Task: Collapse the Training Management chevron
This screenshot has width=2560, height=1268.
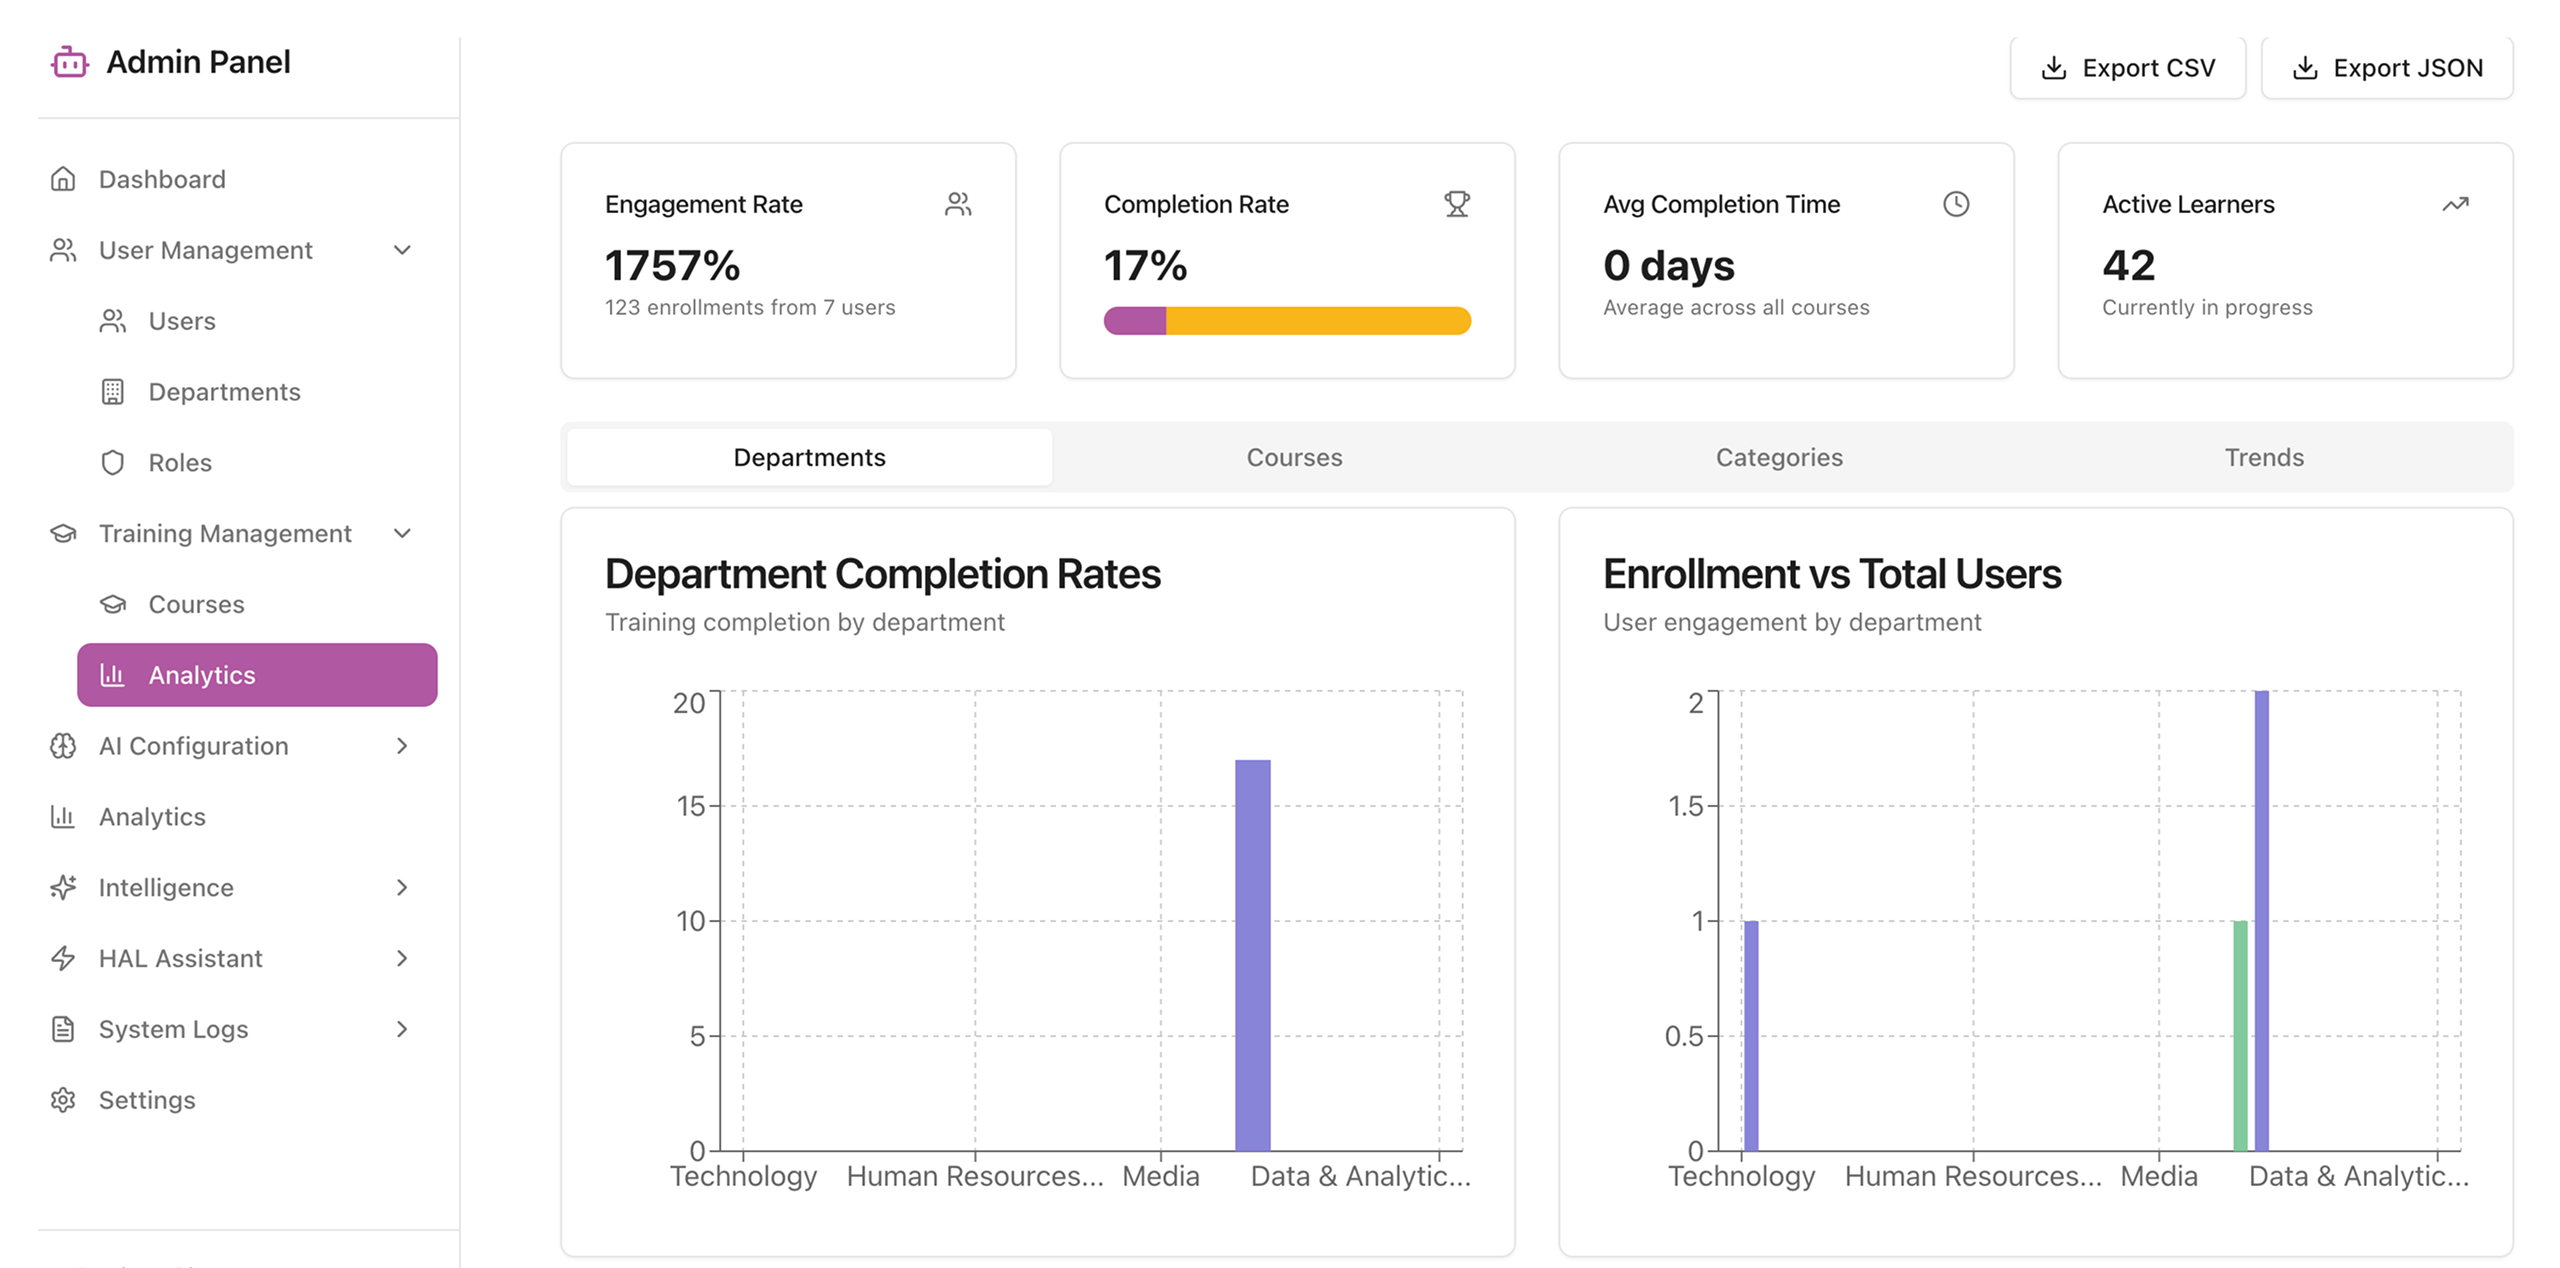Action: point(402,533)
